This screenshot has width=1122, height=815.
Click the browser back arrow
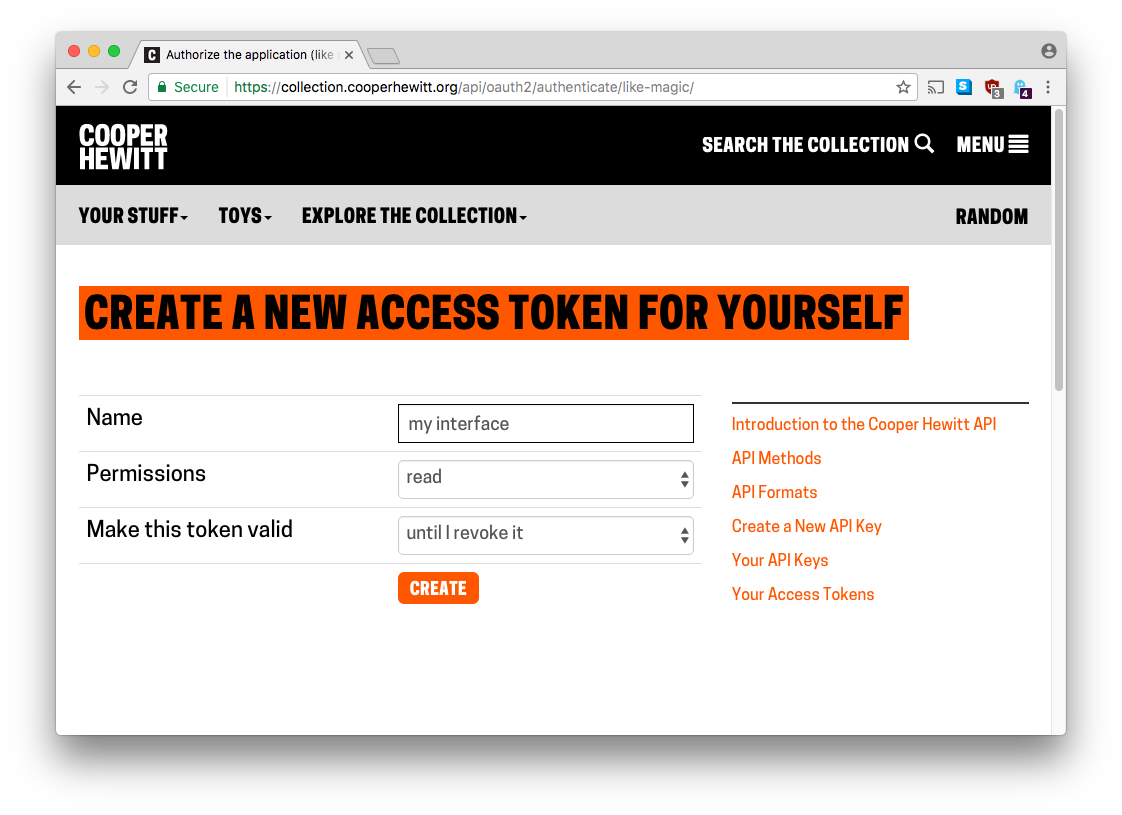(x=74, y=87)
